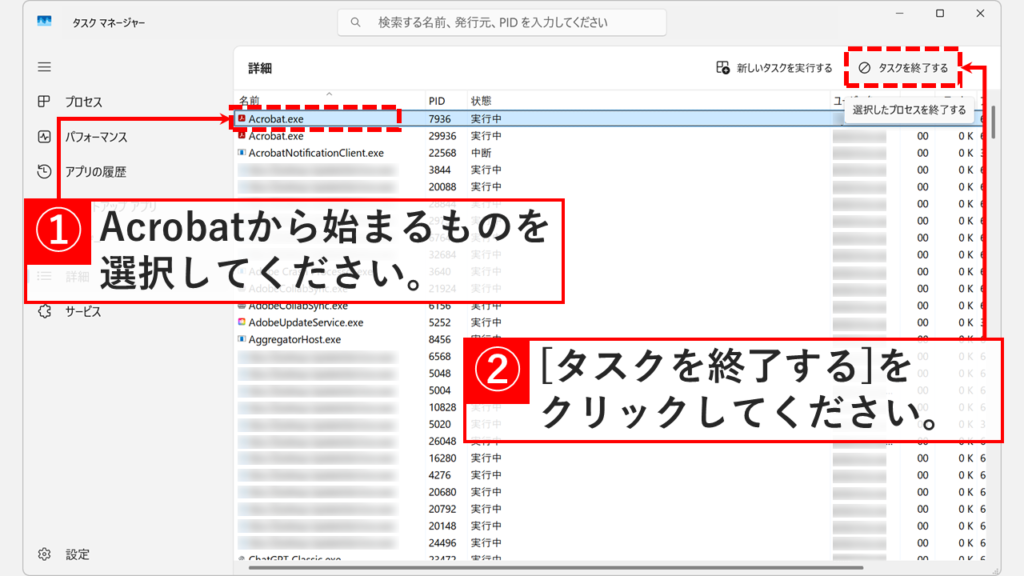Open the サービス puzzle icon
Image resolution: width=1024 pixels, height=576 pixels.
[x=44, y=311]
